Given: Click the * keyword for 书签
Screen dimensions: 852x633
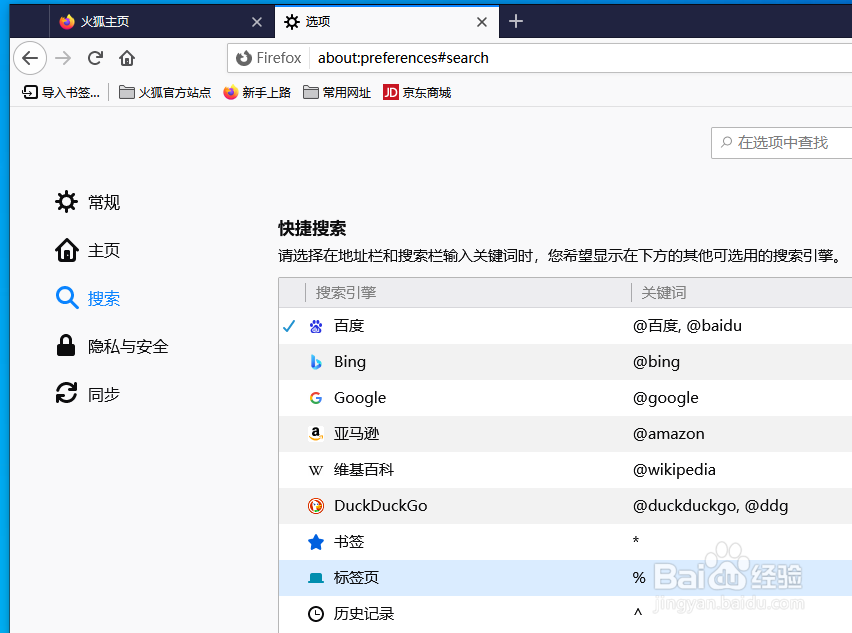Looking at the screenshot, I should tap(636, 540).
